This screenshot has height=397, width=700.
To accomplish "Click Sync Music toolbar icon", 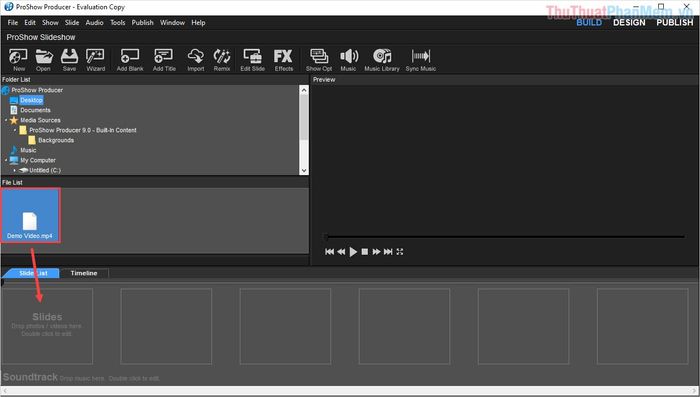I will point(421,60).
